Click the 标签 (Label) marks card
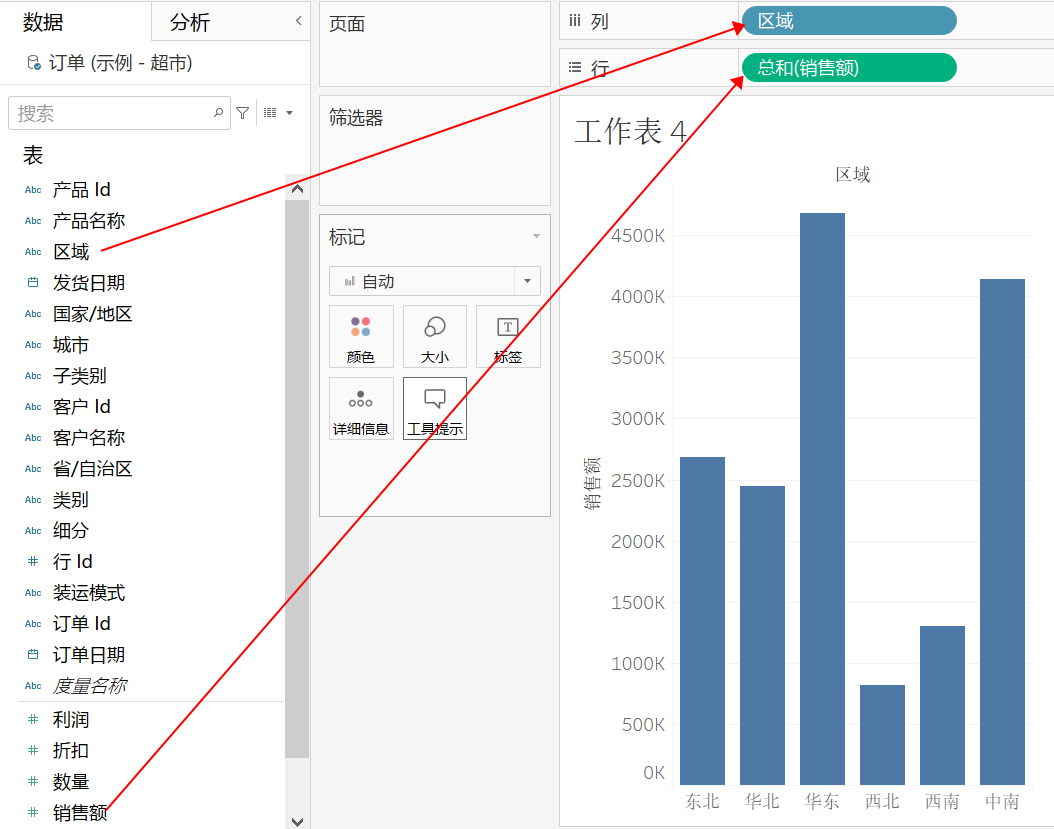 (x=508, y=336)
